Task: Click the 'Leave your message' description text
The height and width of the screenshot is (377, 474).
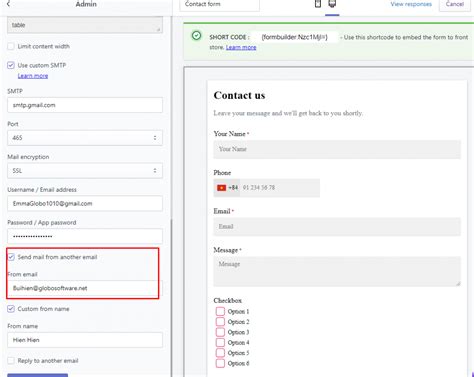Action: (x=288, y=113)
